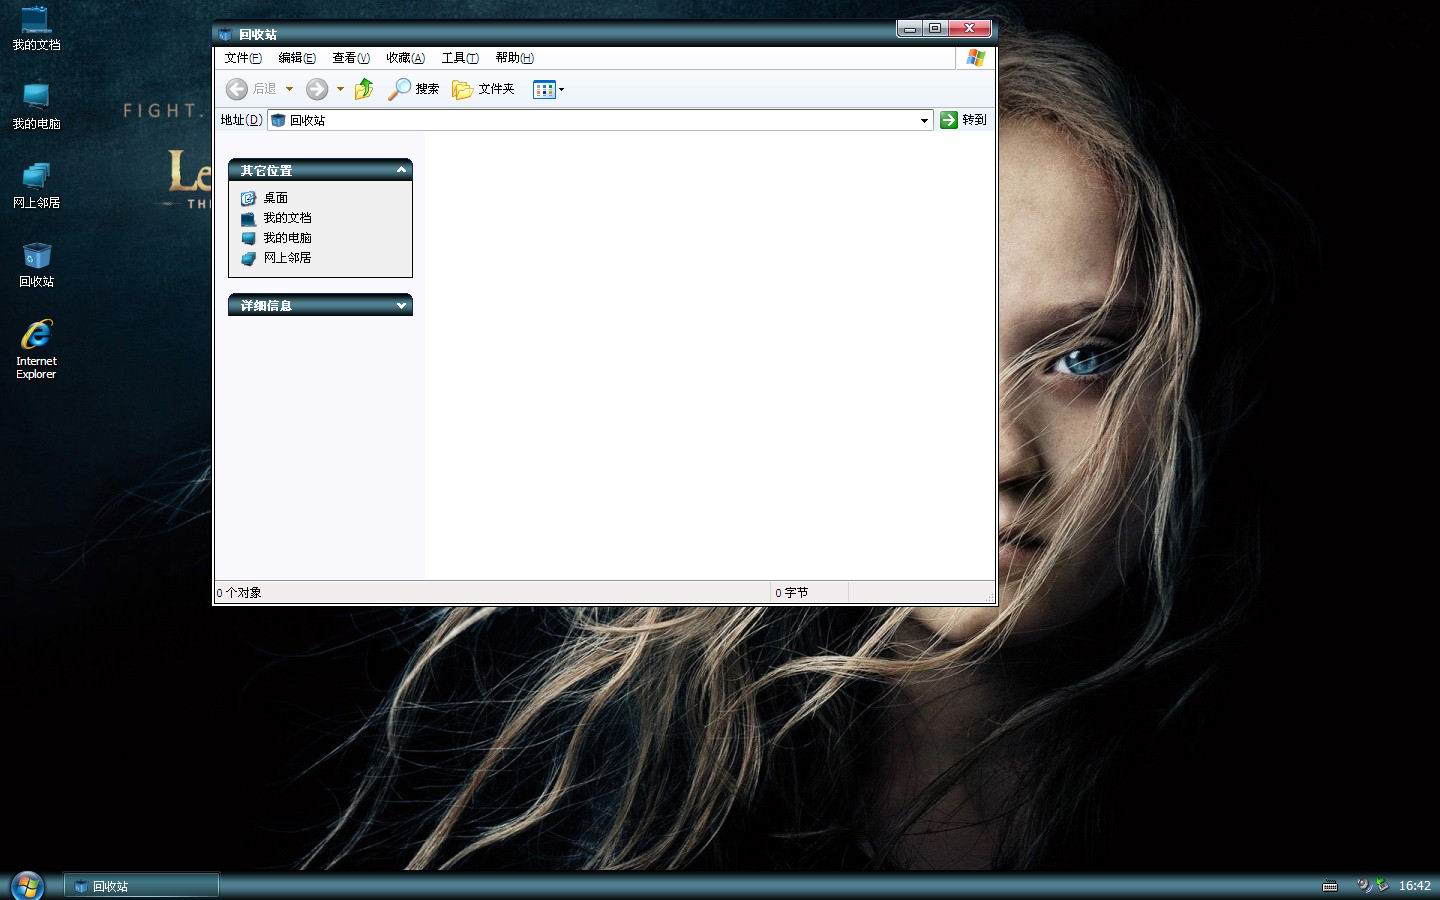1440x900 pixels.
Task: Go to 我的文档 in other places
Action: (276, 218)
